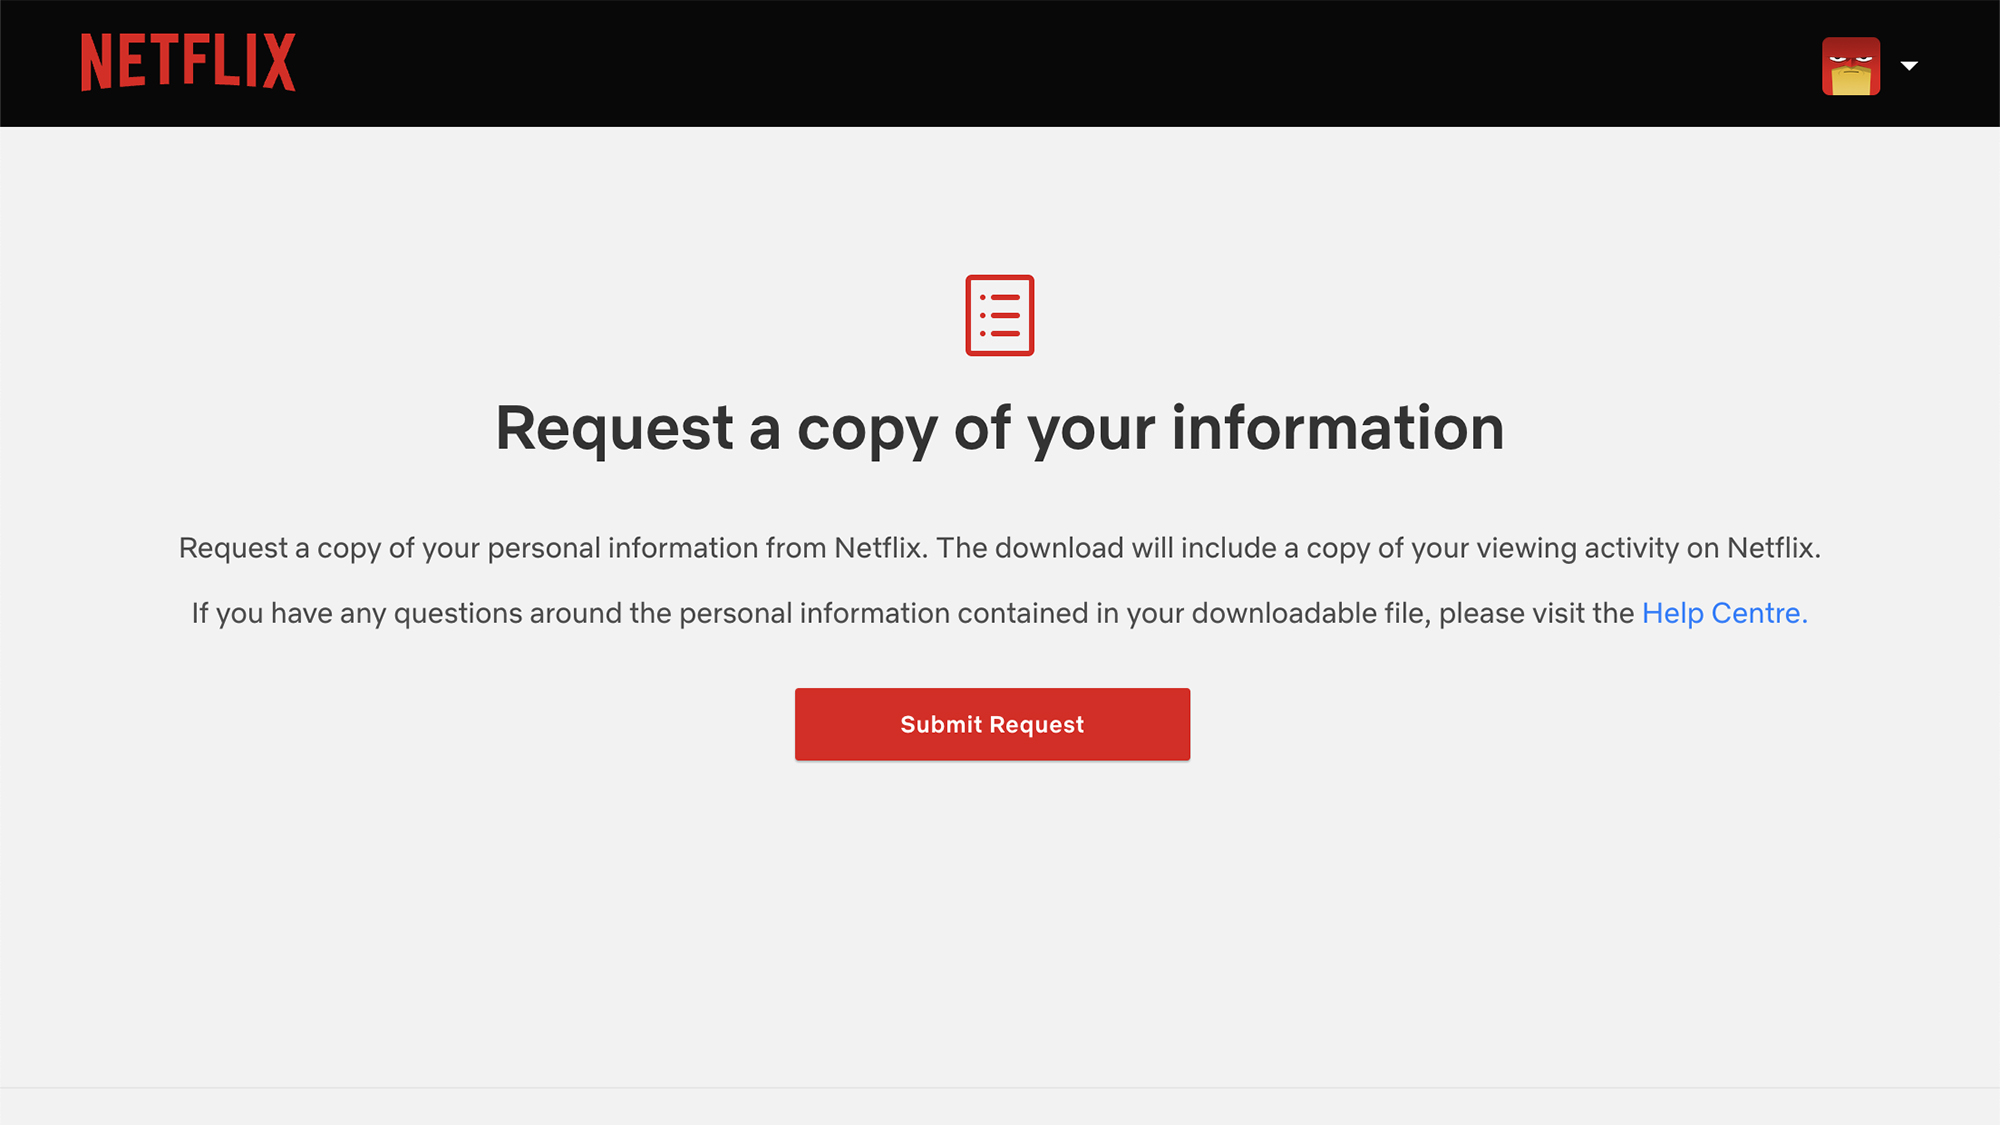Click the bulleted list icon above the title
Image resolution: width=2000 pixels, height=1125 pixels.
click(999, 315)
